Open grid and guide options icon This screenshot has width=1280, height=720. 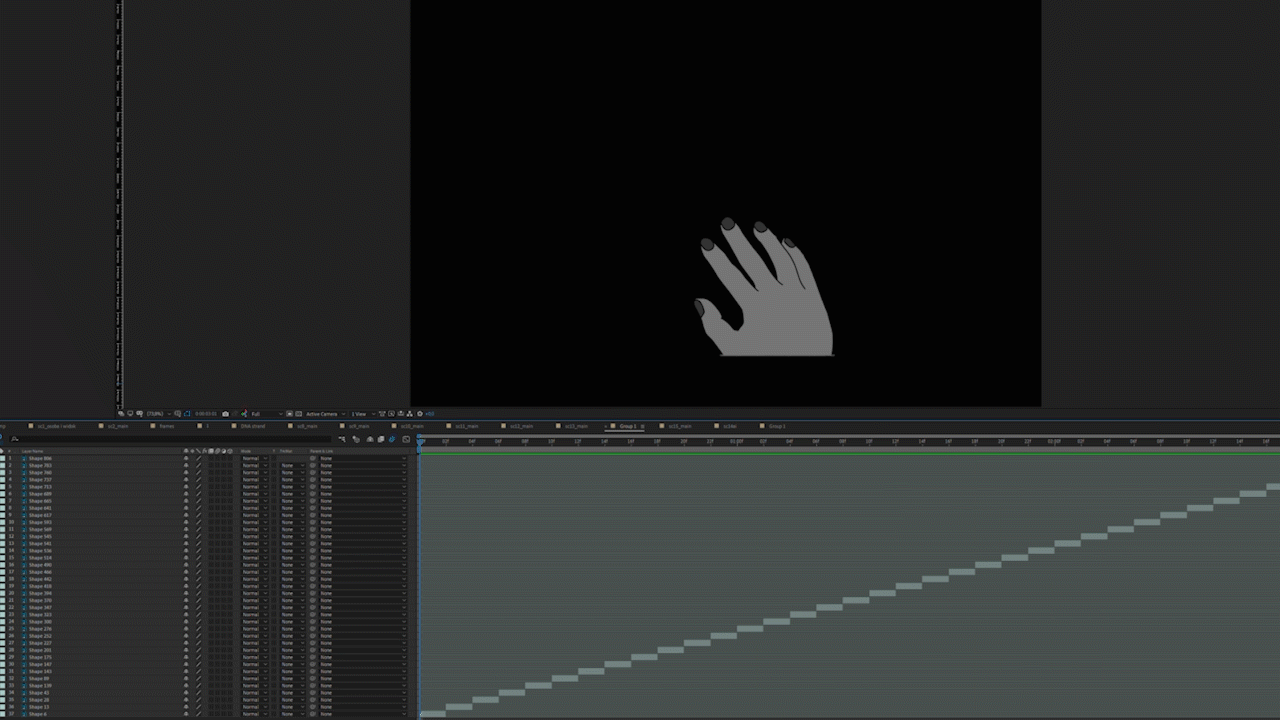coord(177,414)
